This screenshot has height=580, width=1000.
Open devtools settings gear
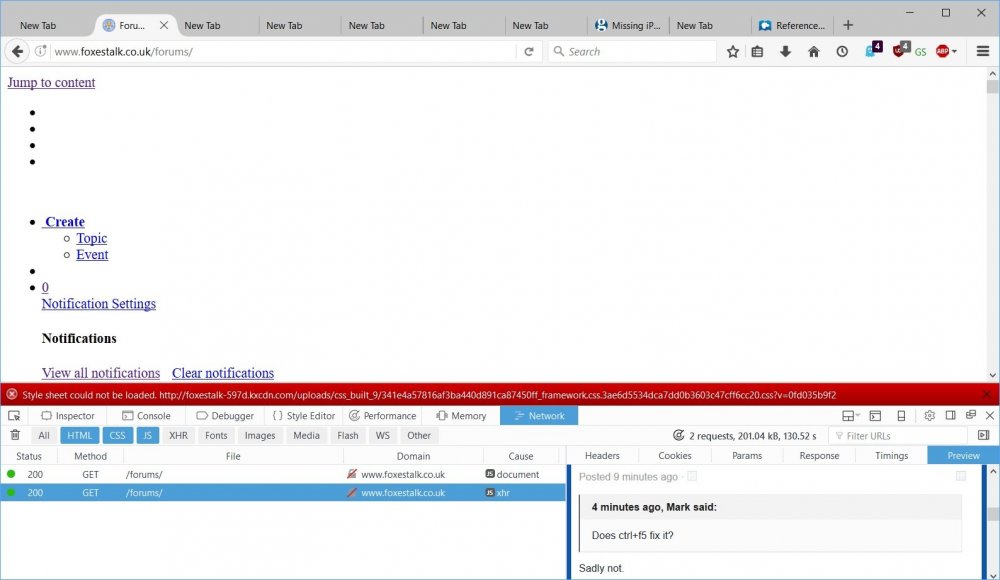coord(929,415)
